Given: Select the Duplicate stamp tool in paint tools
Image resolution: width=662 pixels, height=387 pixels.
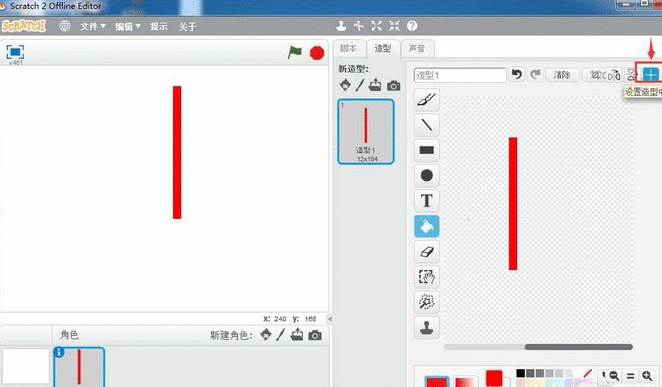Looking at the screenshot, I should (x=426, y=327).
